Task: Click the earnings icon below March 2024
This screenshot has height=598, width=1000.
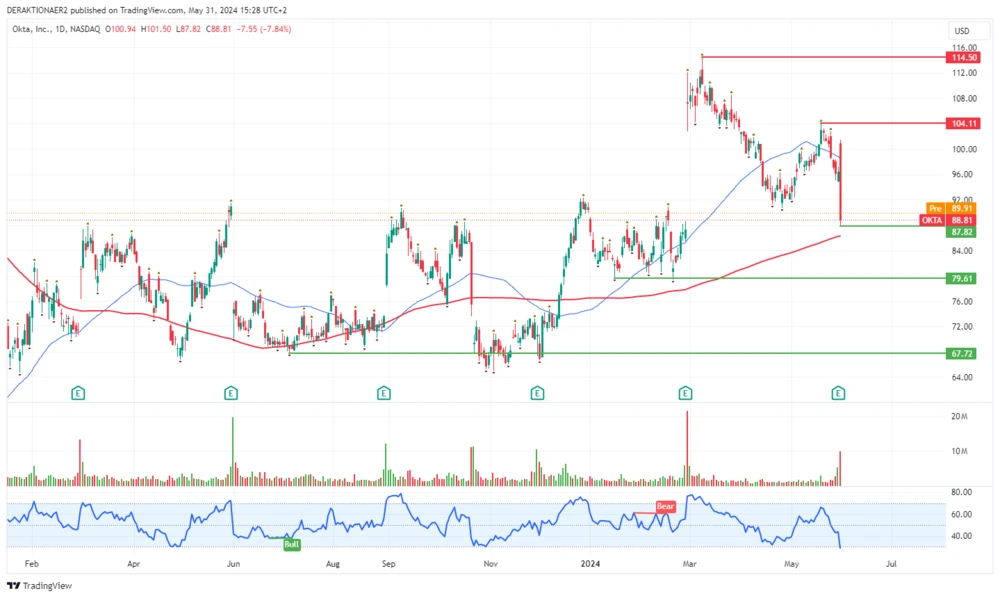Action: tap(686, 393)
